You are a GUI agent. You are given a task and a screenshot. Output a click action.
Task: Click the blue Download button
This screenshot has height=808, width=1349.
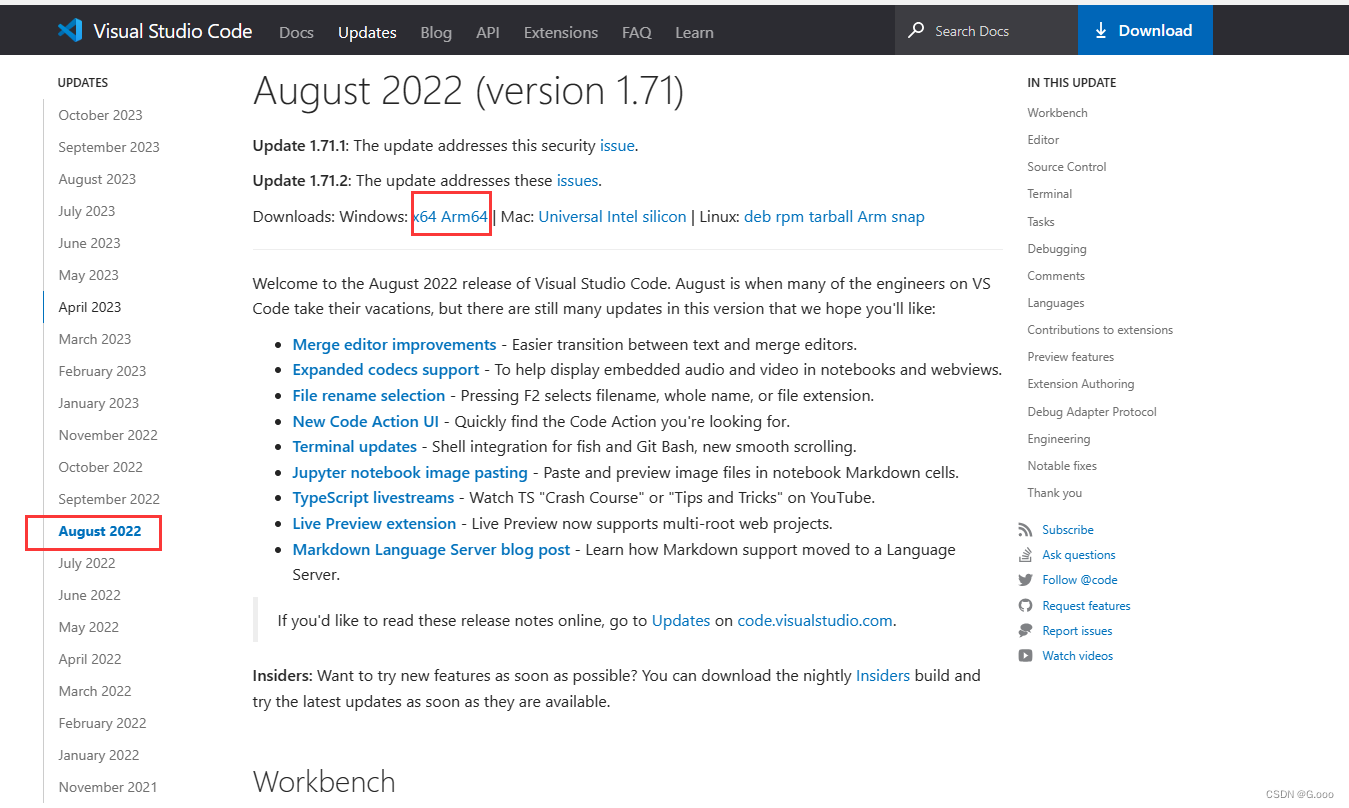click(1145, 30)
